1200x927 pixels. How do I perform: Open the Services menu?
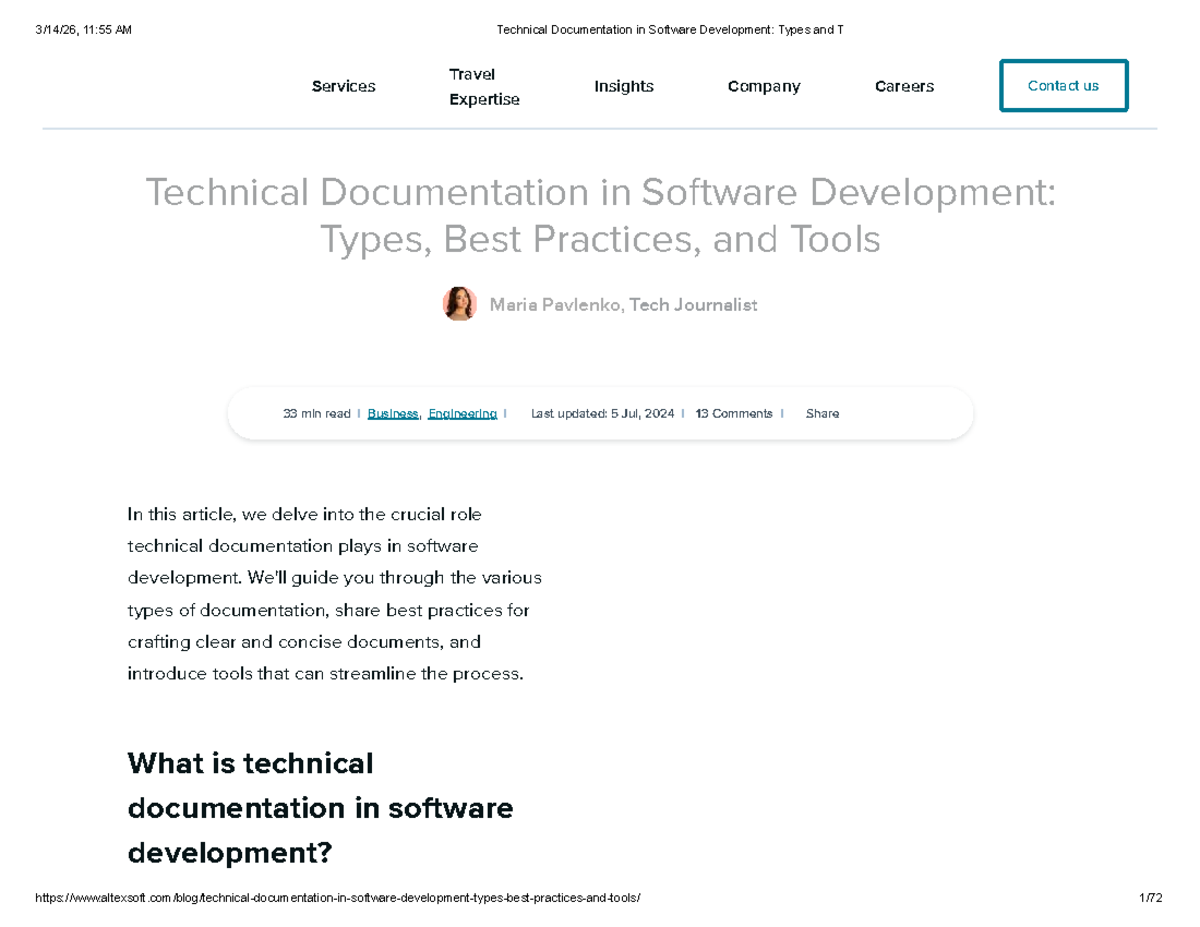343,86
